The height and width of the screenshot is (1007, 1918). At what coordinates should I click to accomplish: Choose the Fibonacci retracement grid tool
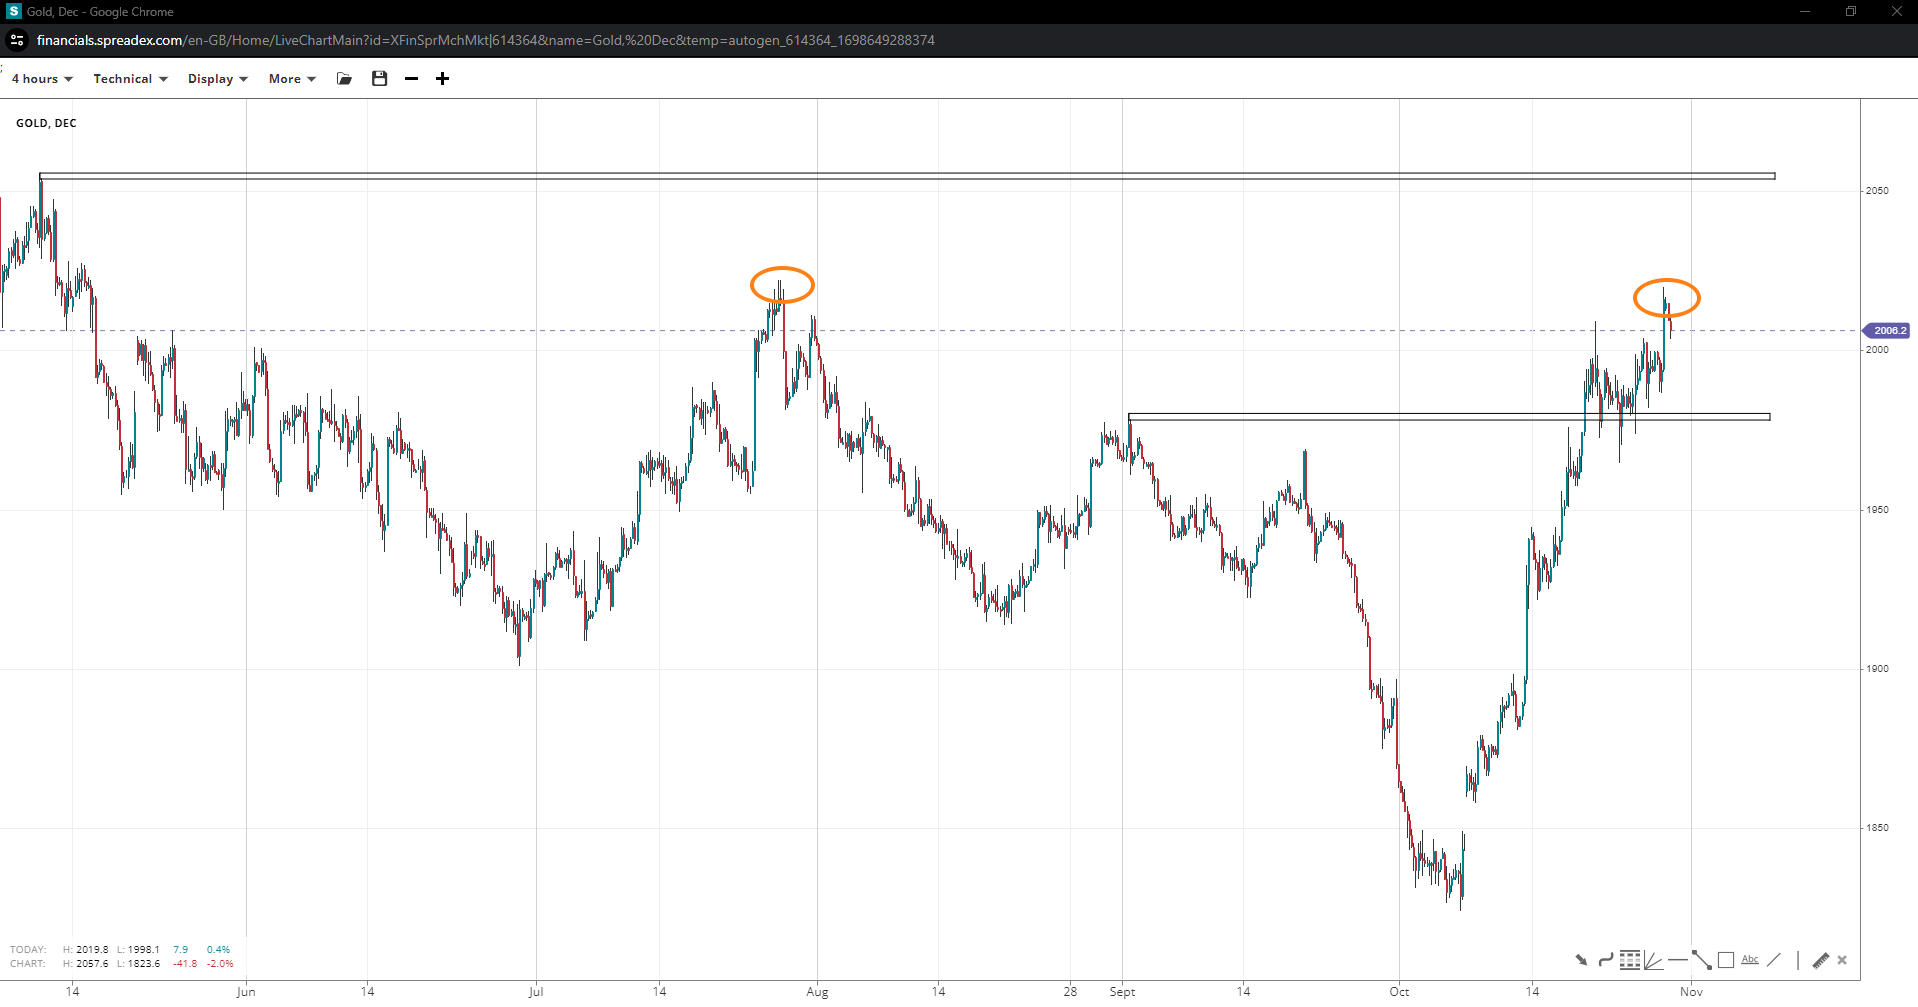pyautogui.click(x=1629, y=960)
